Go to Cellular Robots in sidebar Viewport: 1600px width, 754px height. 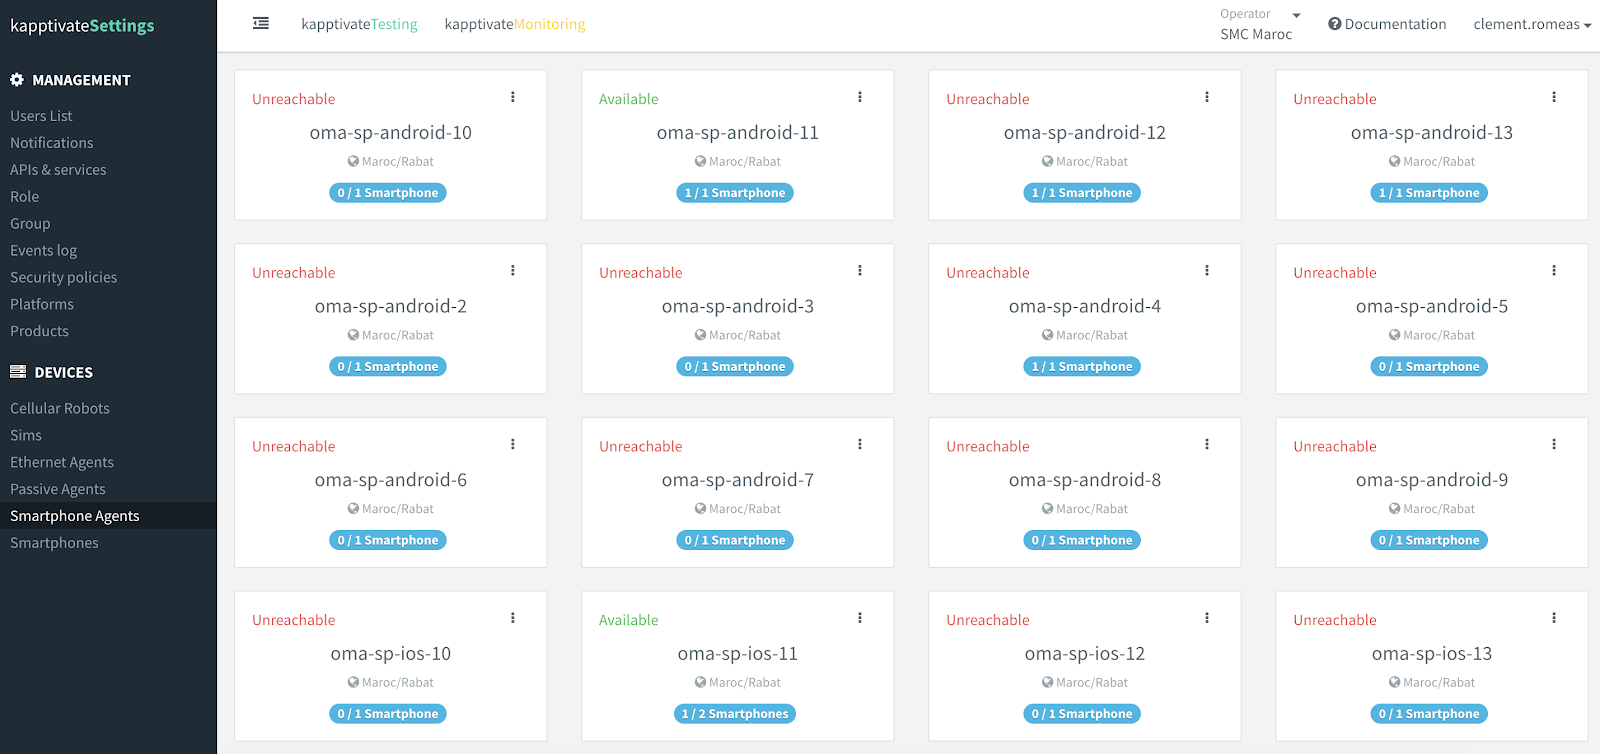coord(60,408)
